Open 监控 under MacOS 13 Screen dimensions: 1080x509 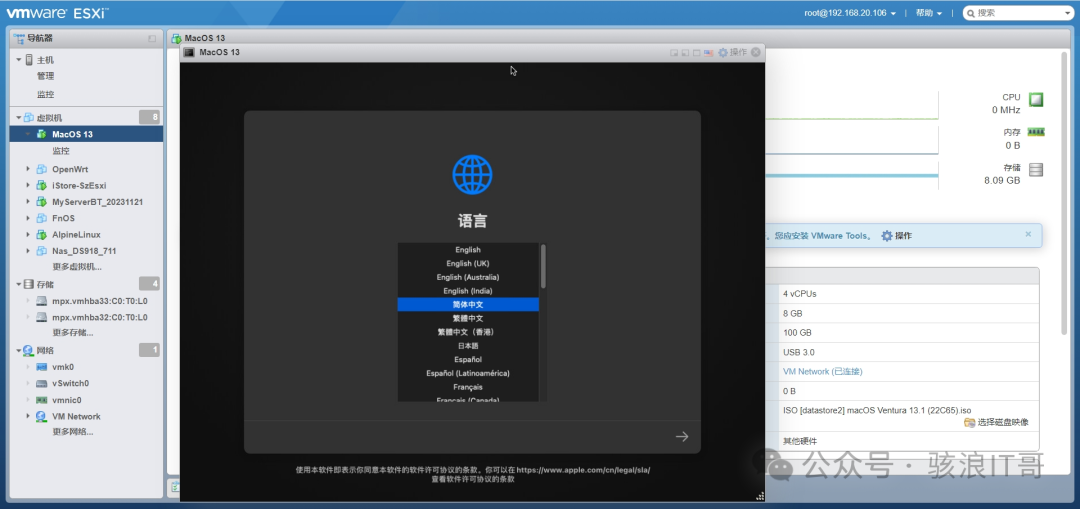point(61,151)
